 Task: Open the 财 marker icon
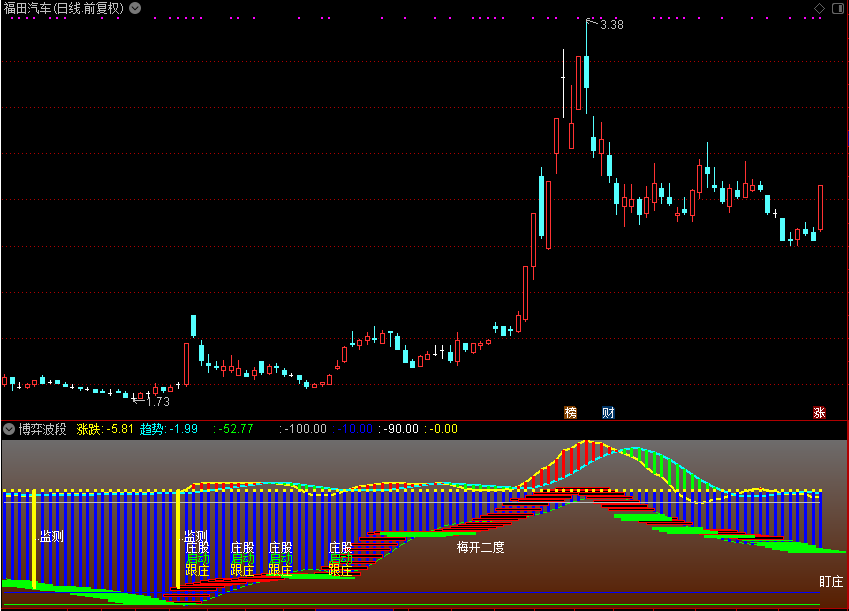pos(608,412)
